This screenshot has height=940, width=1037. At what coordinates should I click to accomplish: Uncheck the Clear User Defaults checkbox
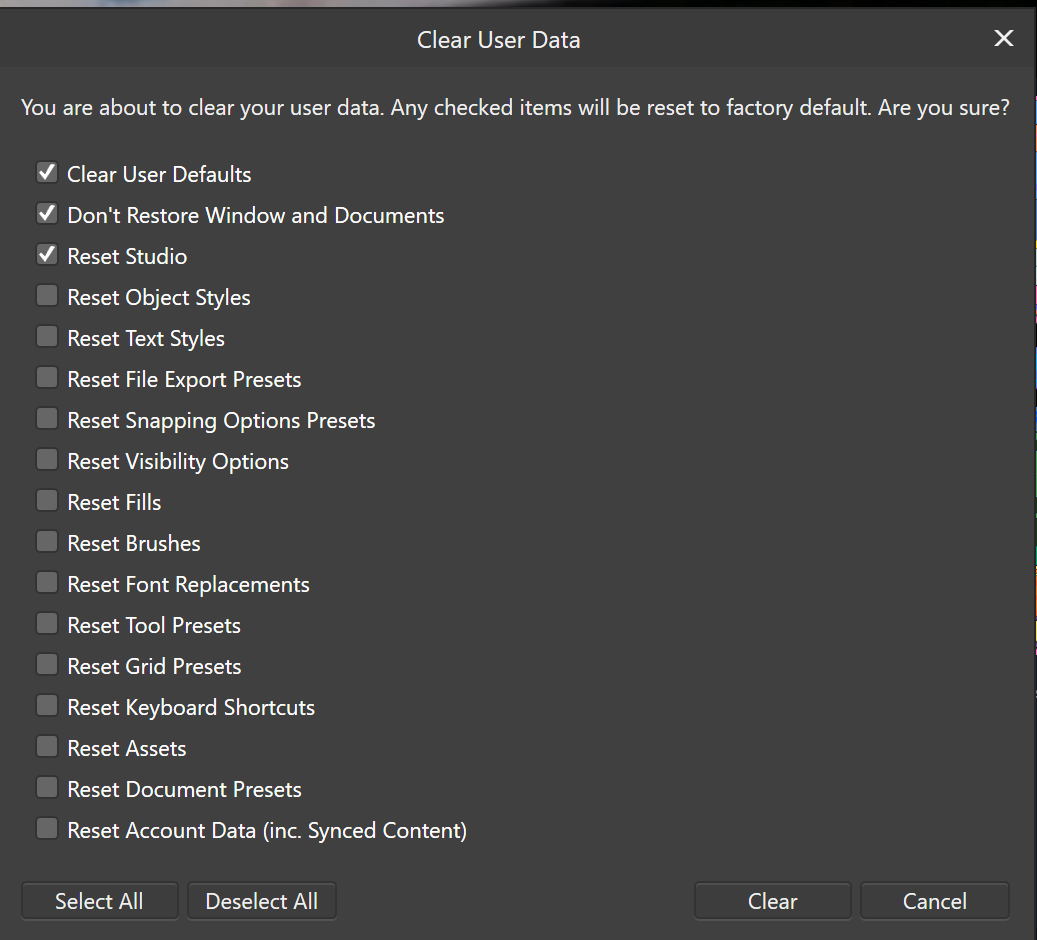coord(47,173)
